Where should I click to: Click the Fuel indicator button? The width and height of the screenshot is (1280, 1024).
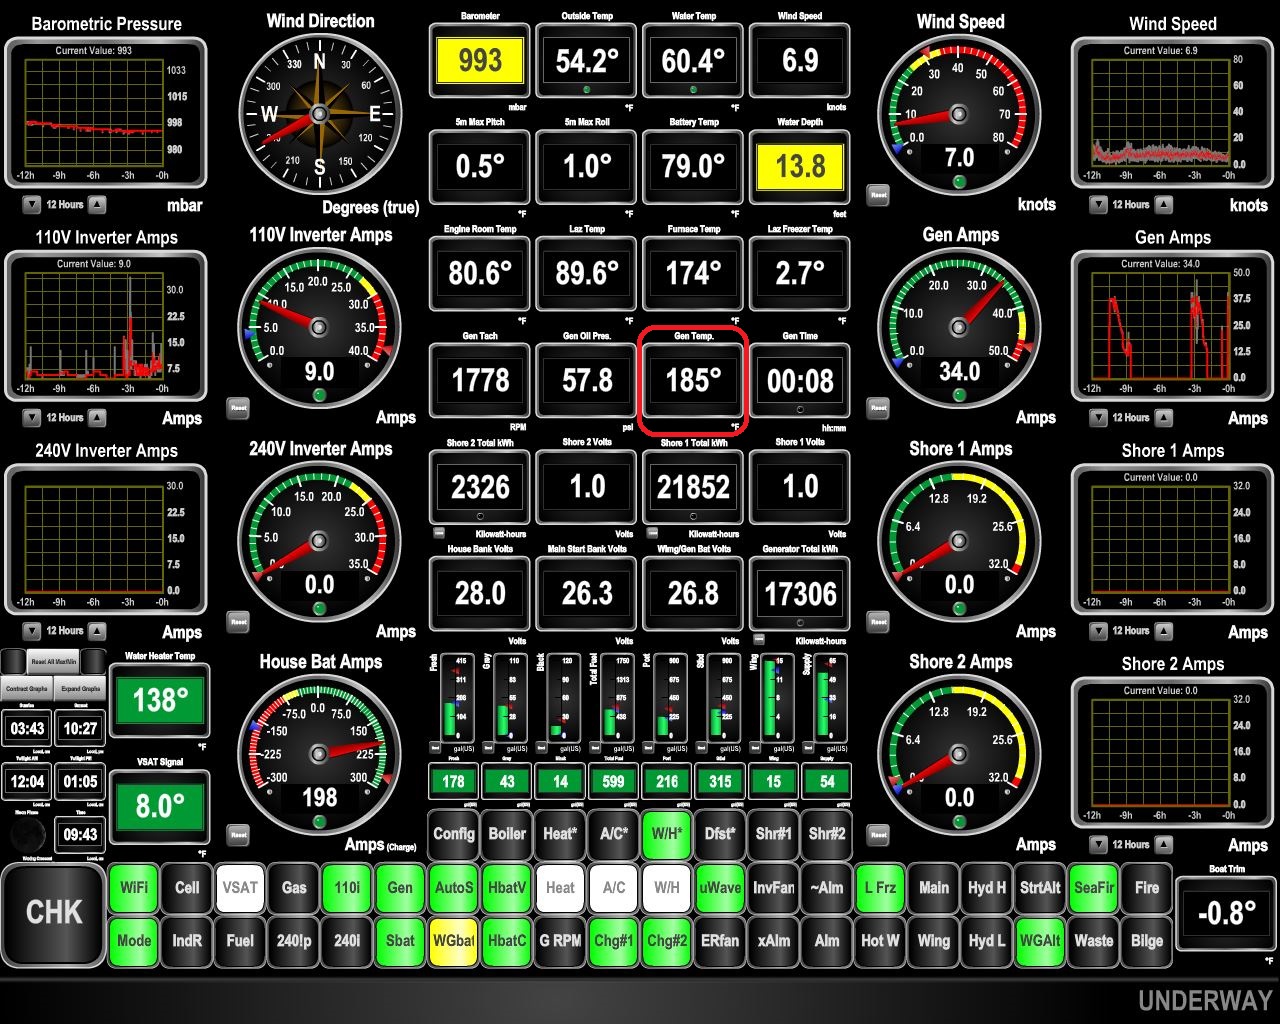point(240,941)
